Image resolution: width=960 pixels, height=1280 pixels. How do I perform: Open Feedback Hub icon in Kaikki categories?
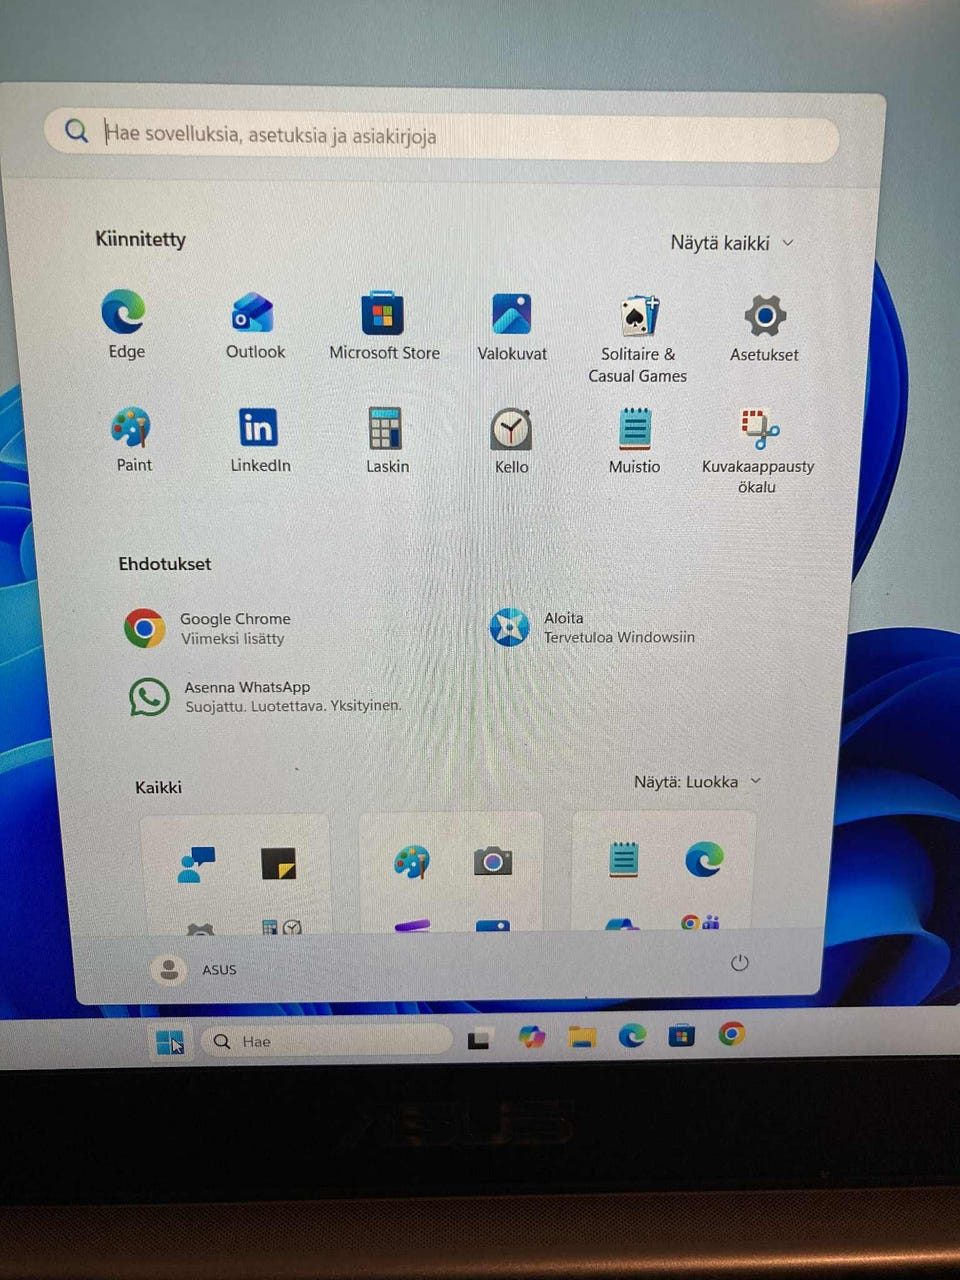click(x=196, y=864)
